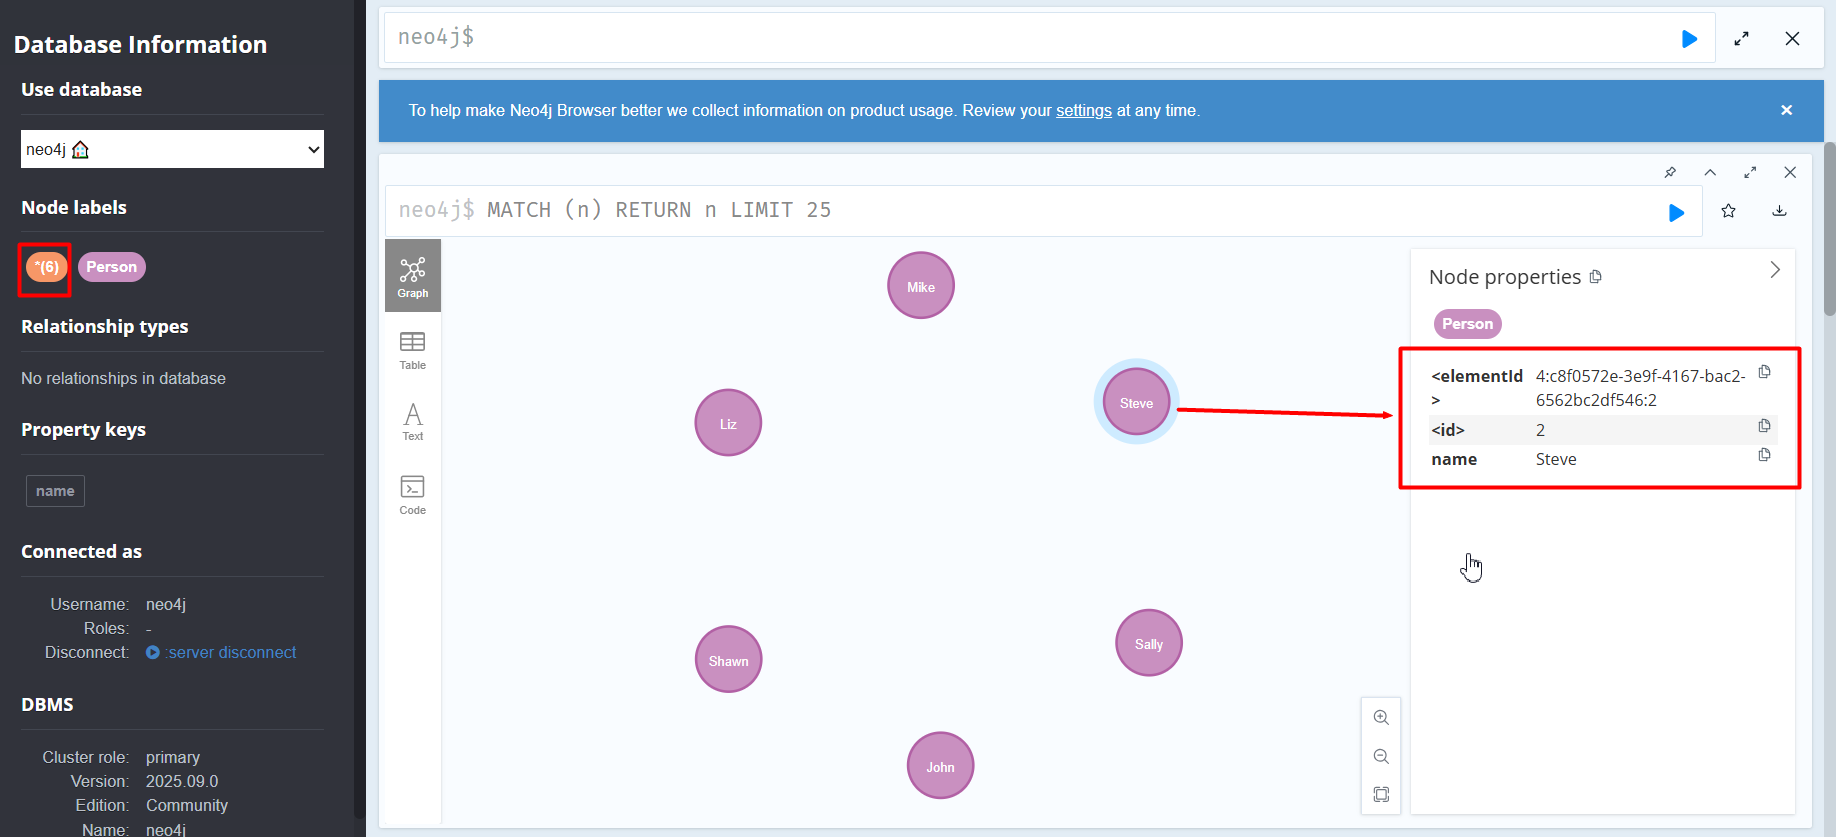Copy the name property value Steve

tap(1764, 456)
